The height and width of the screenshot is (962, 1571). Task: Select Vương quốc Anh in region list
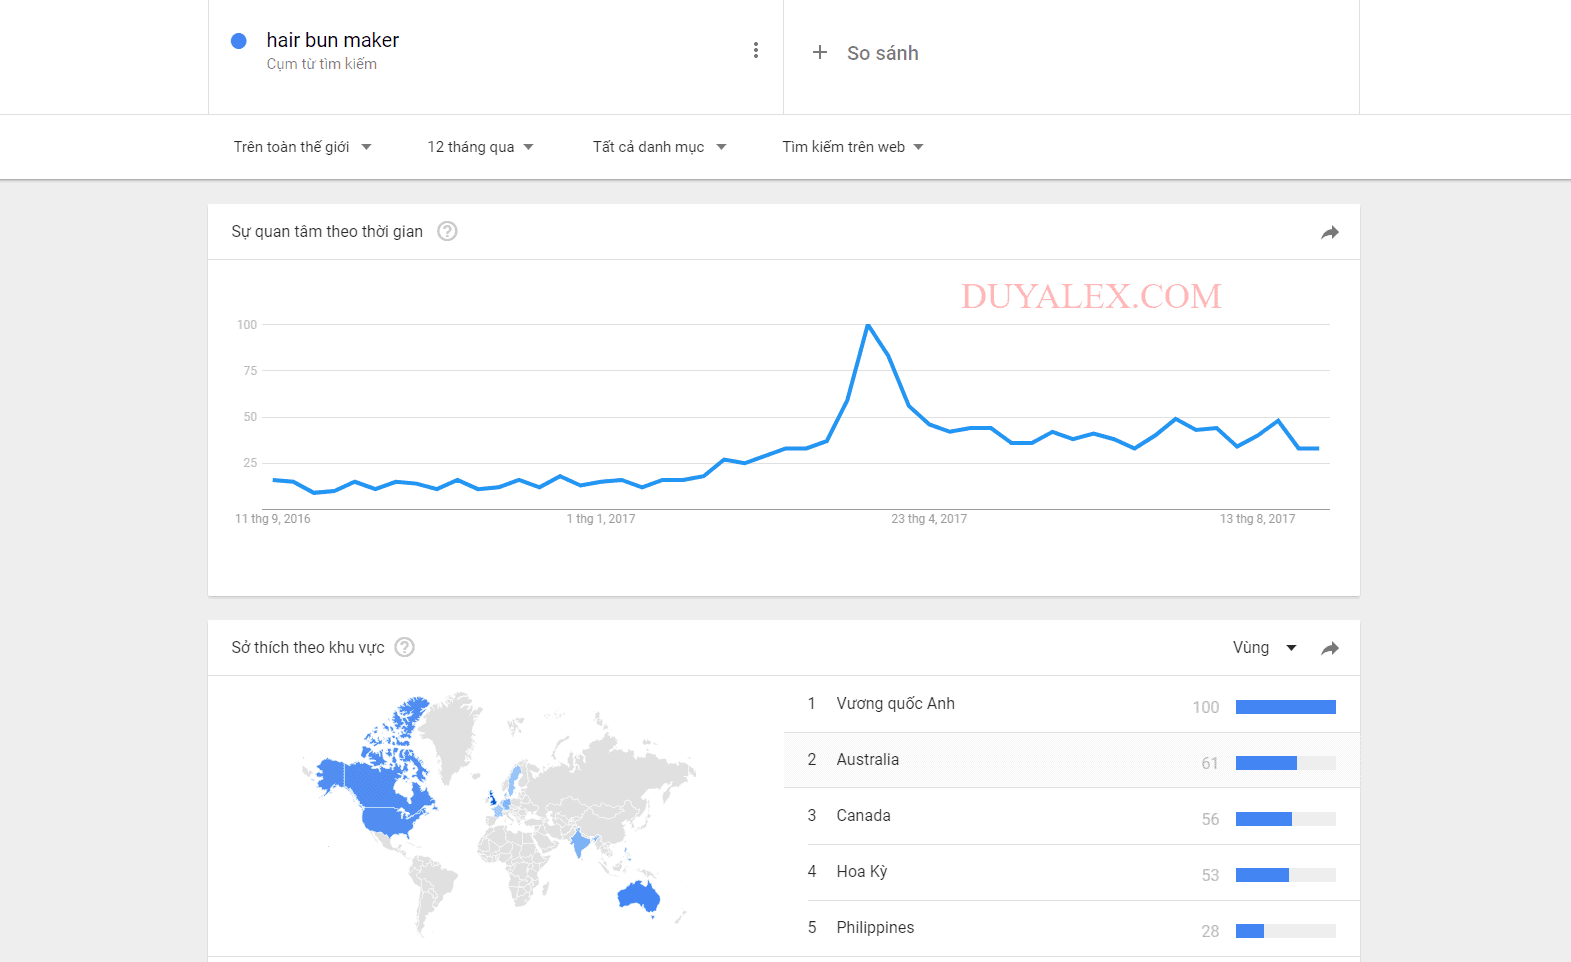point(1072,704)
